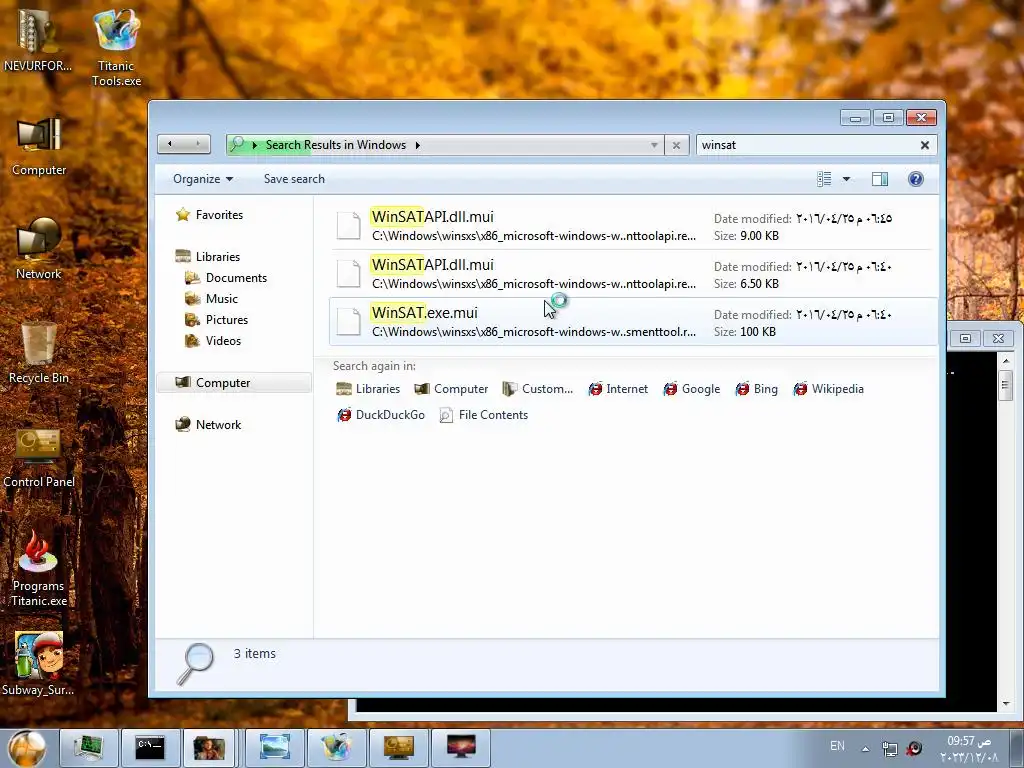
Task: Open the Organize dropdown menu
Action: pos(202,179)
